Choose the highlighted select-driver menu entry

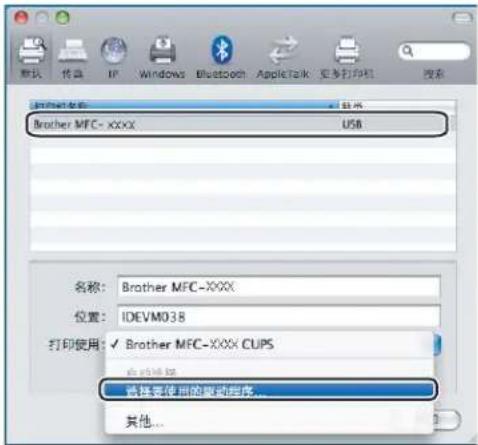[269, 389]
